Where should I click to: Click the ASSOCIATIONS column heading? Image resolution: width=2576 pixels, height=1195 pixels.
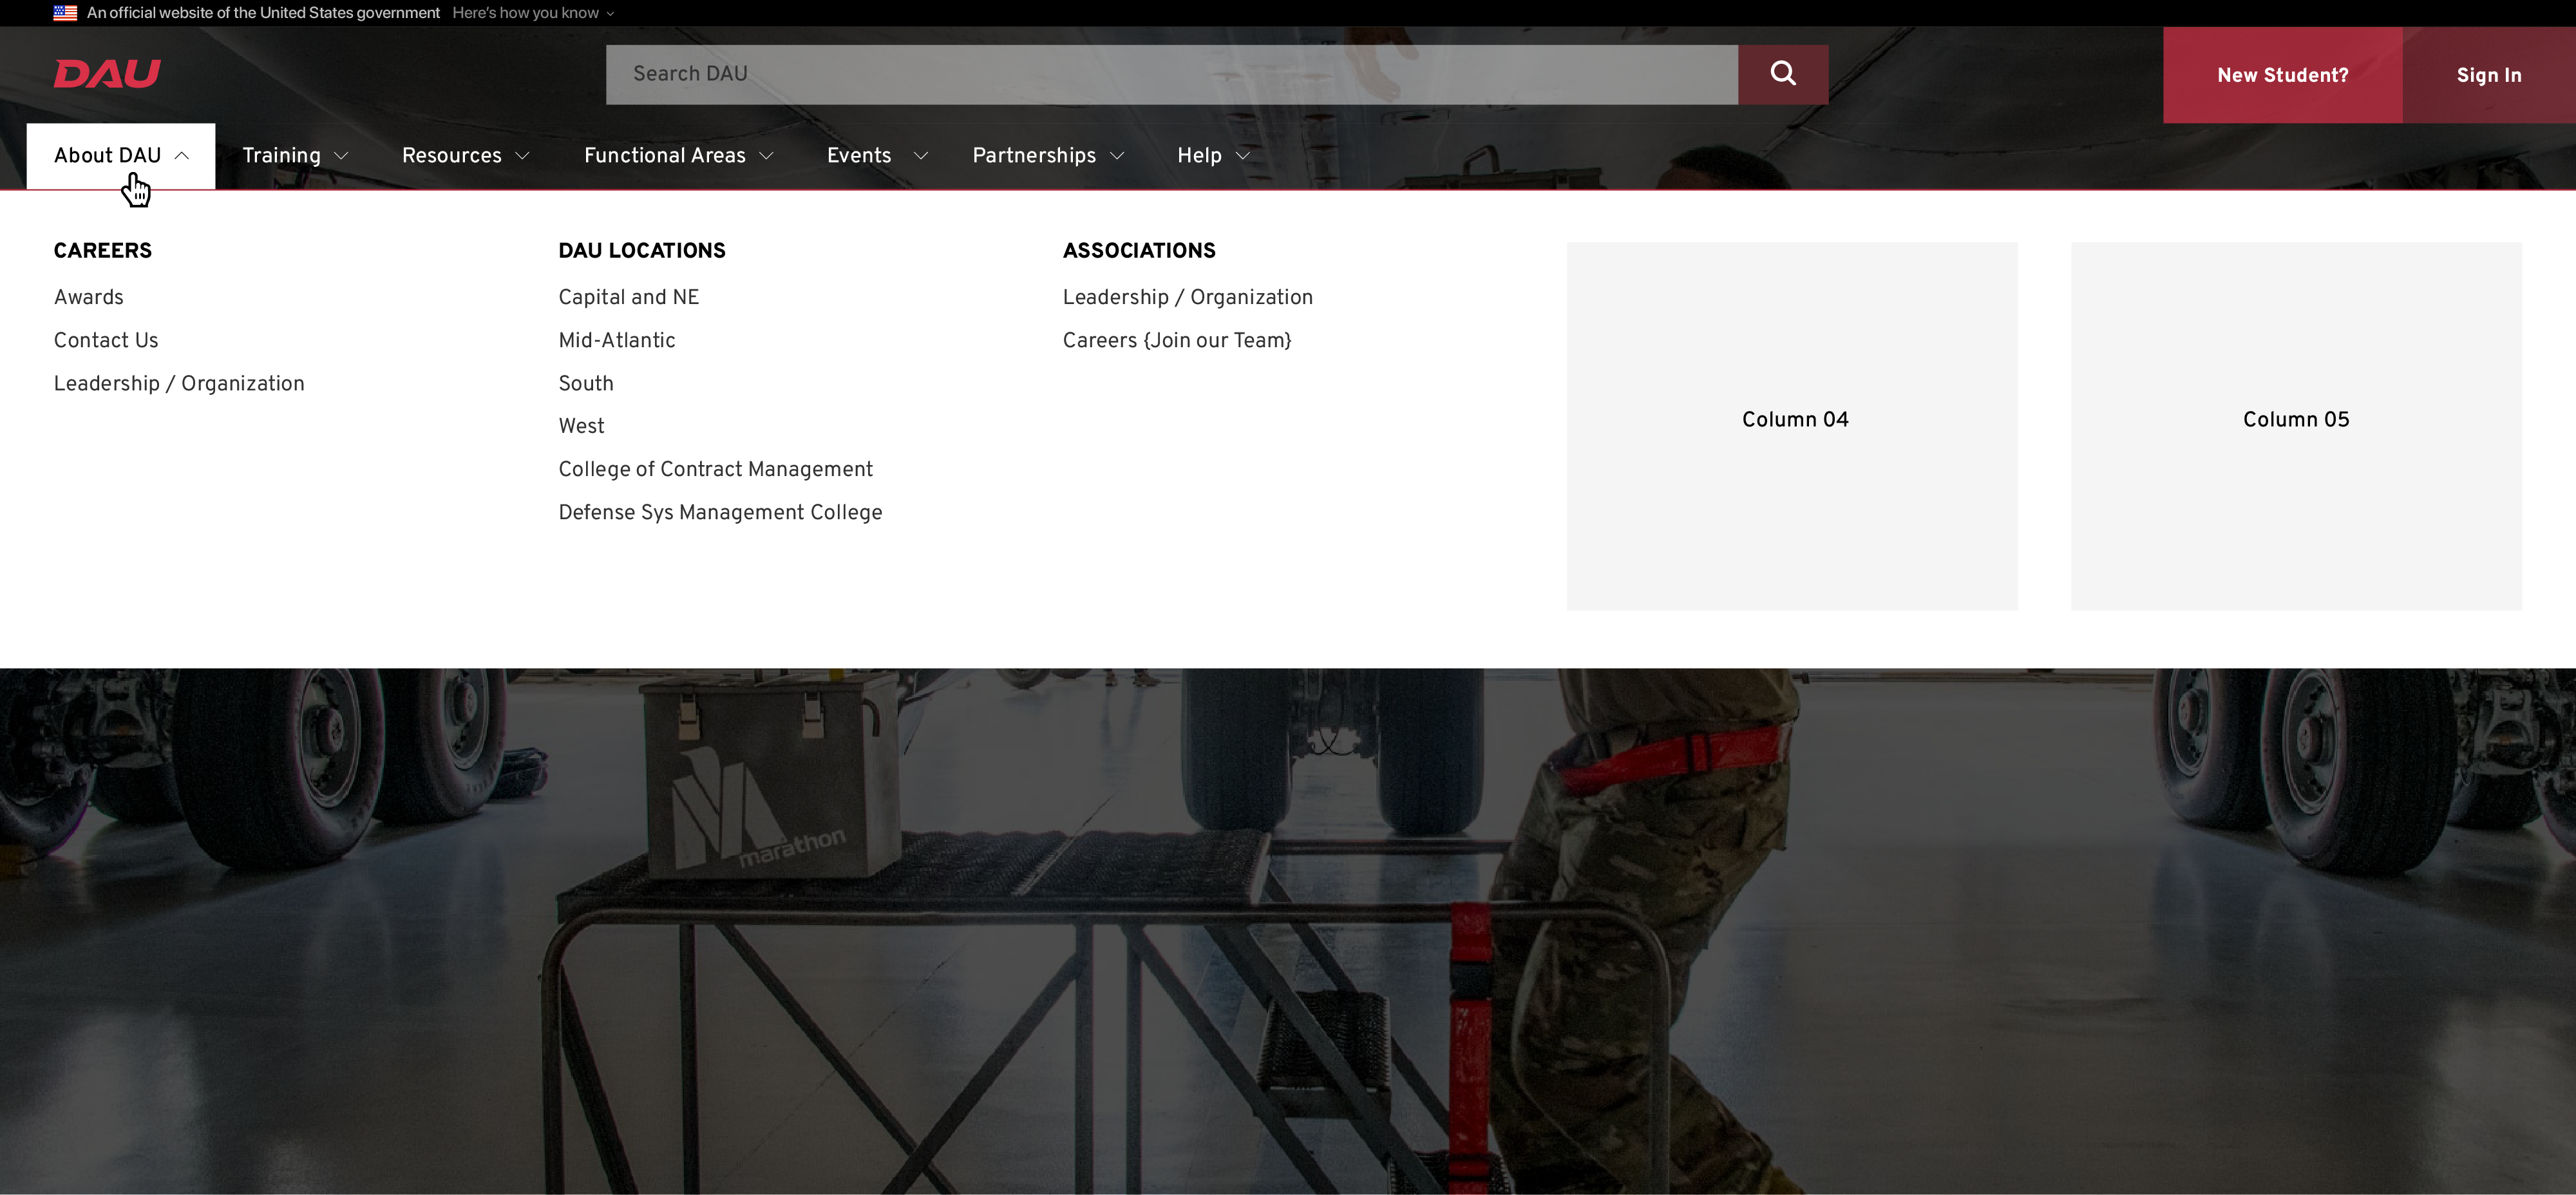pyautogui.click(x=1139, y=250)
